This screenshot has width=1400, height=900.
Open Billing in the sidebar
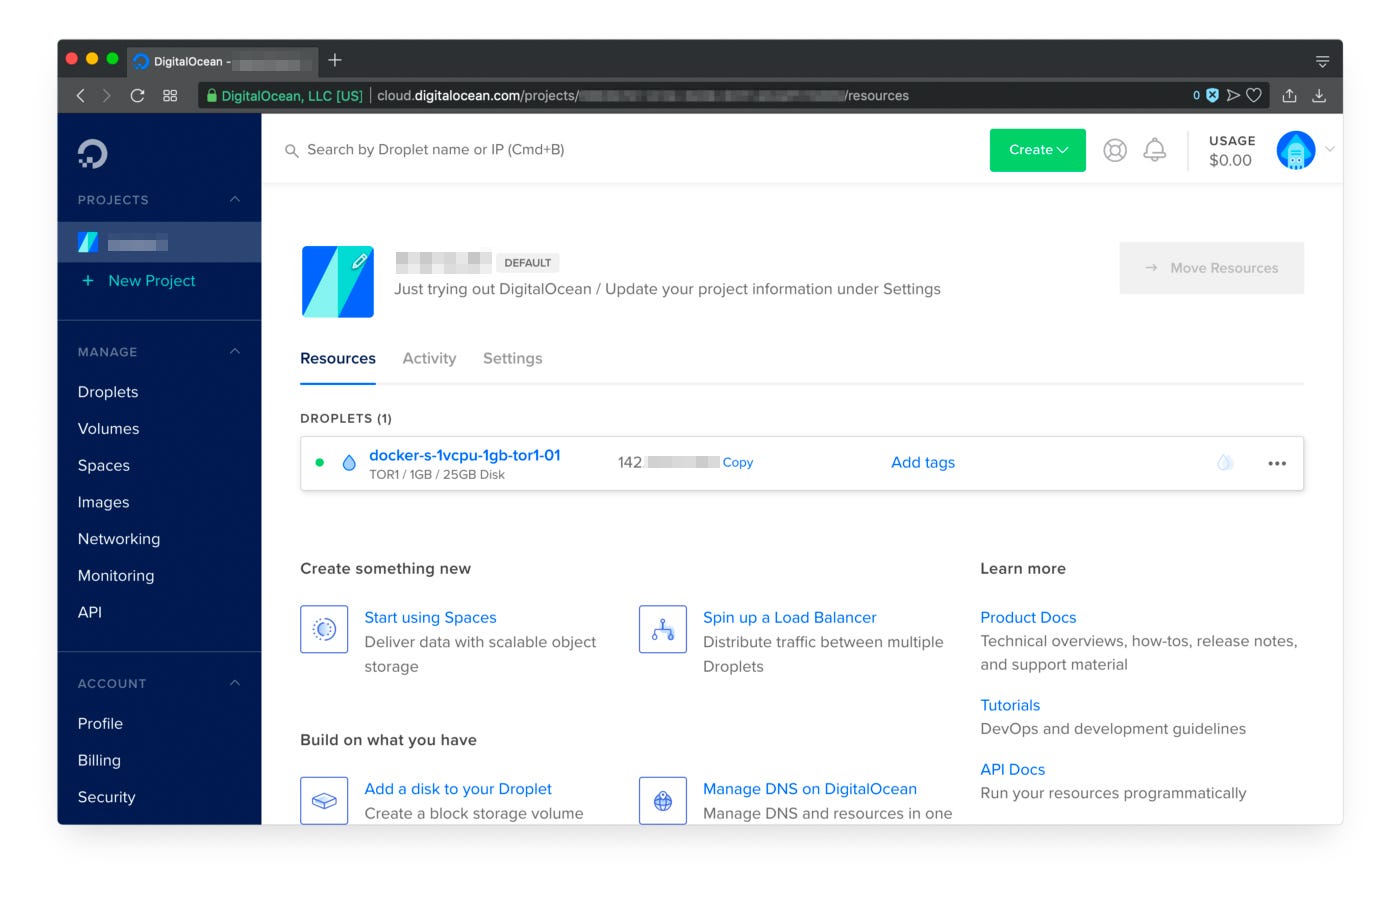point(99,760)
